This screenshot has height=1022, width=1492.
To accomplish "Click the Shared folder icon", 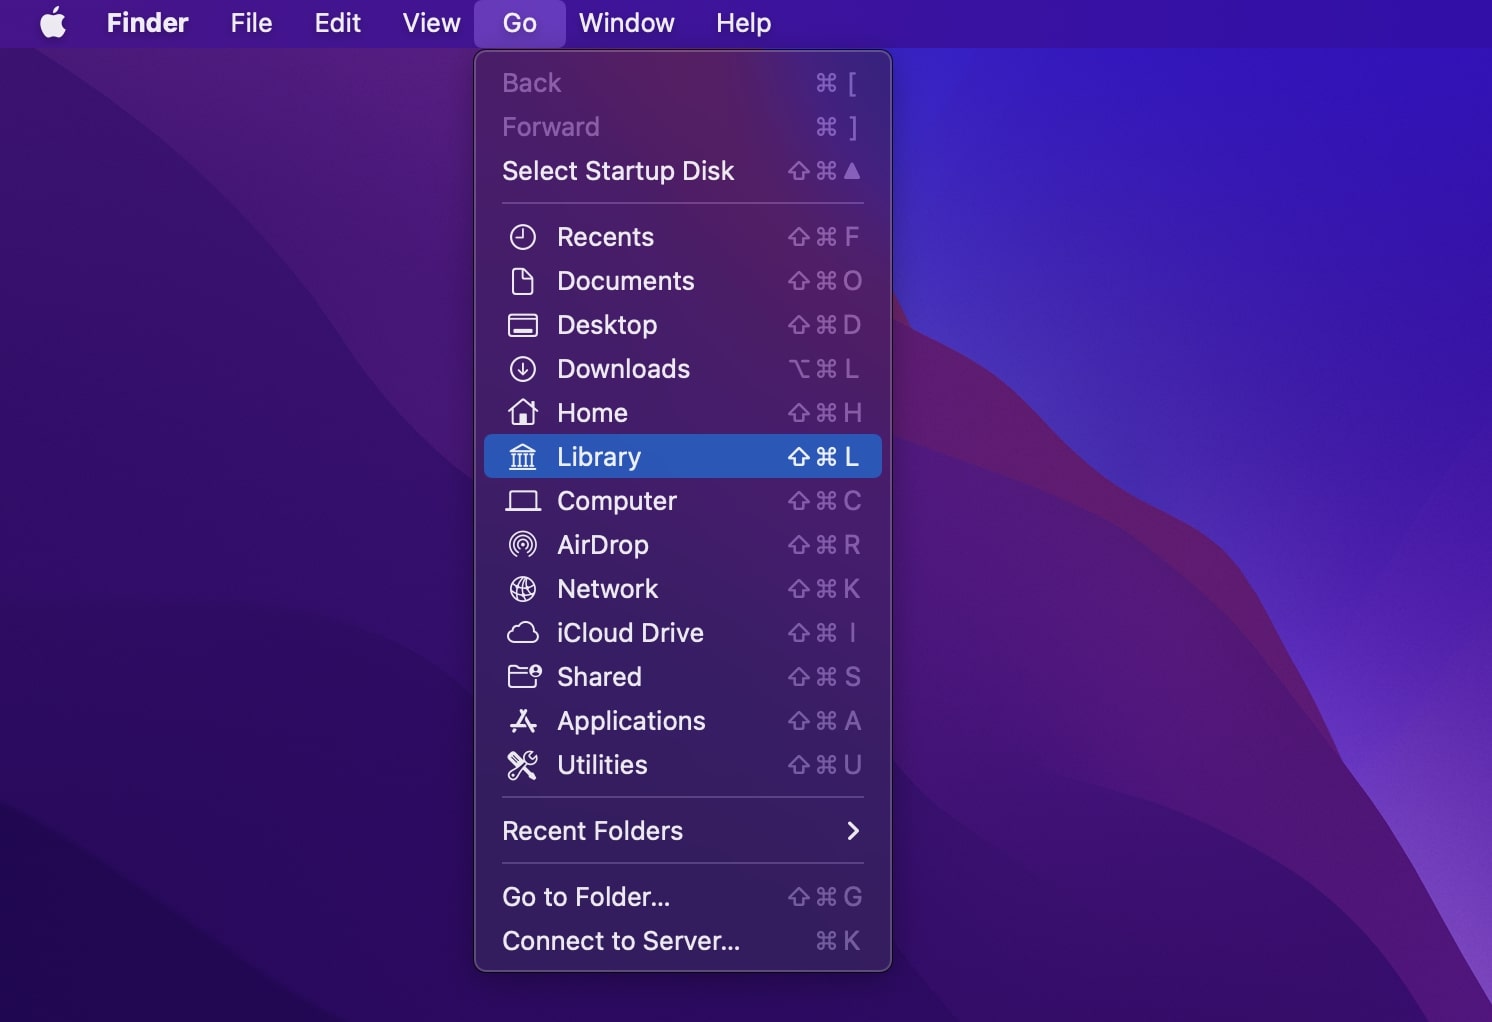I will click(524, 677).
